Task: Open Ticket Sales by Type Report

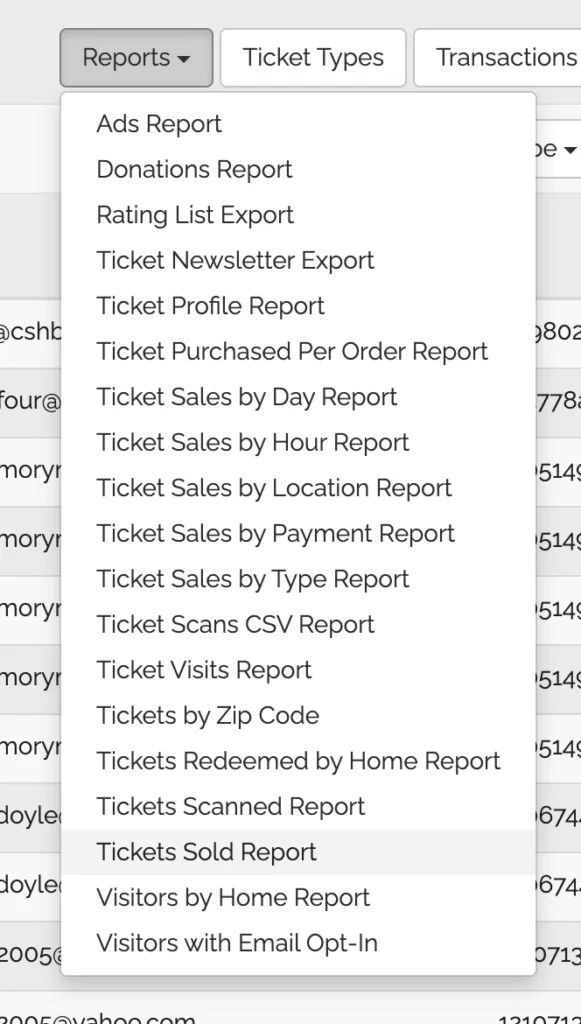Action: [x=298, y=579]
